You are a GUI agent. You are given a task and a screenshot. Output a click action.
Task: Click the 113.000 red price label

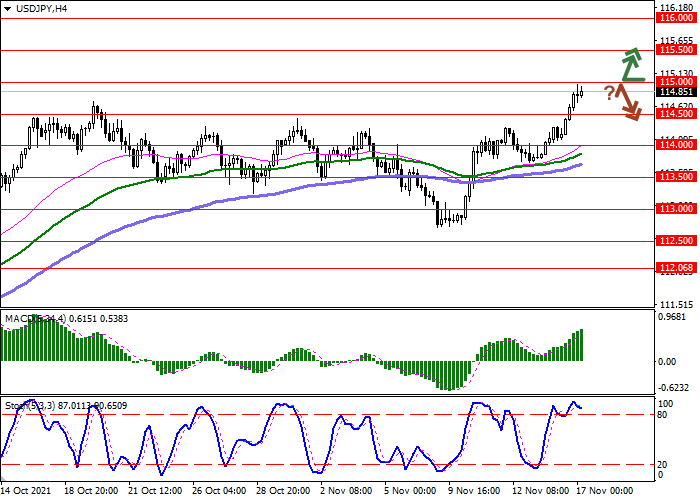click(676, 209)
